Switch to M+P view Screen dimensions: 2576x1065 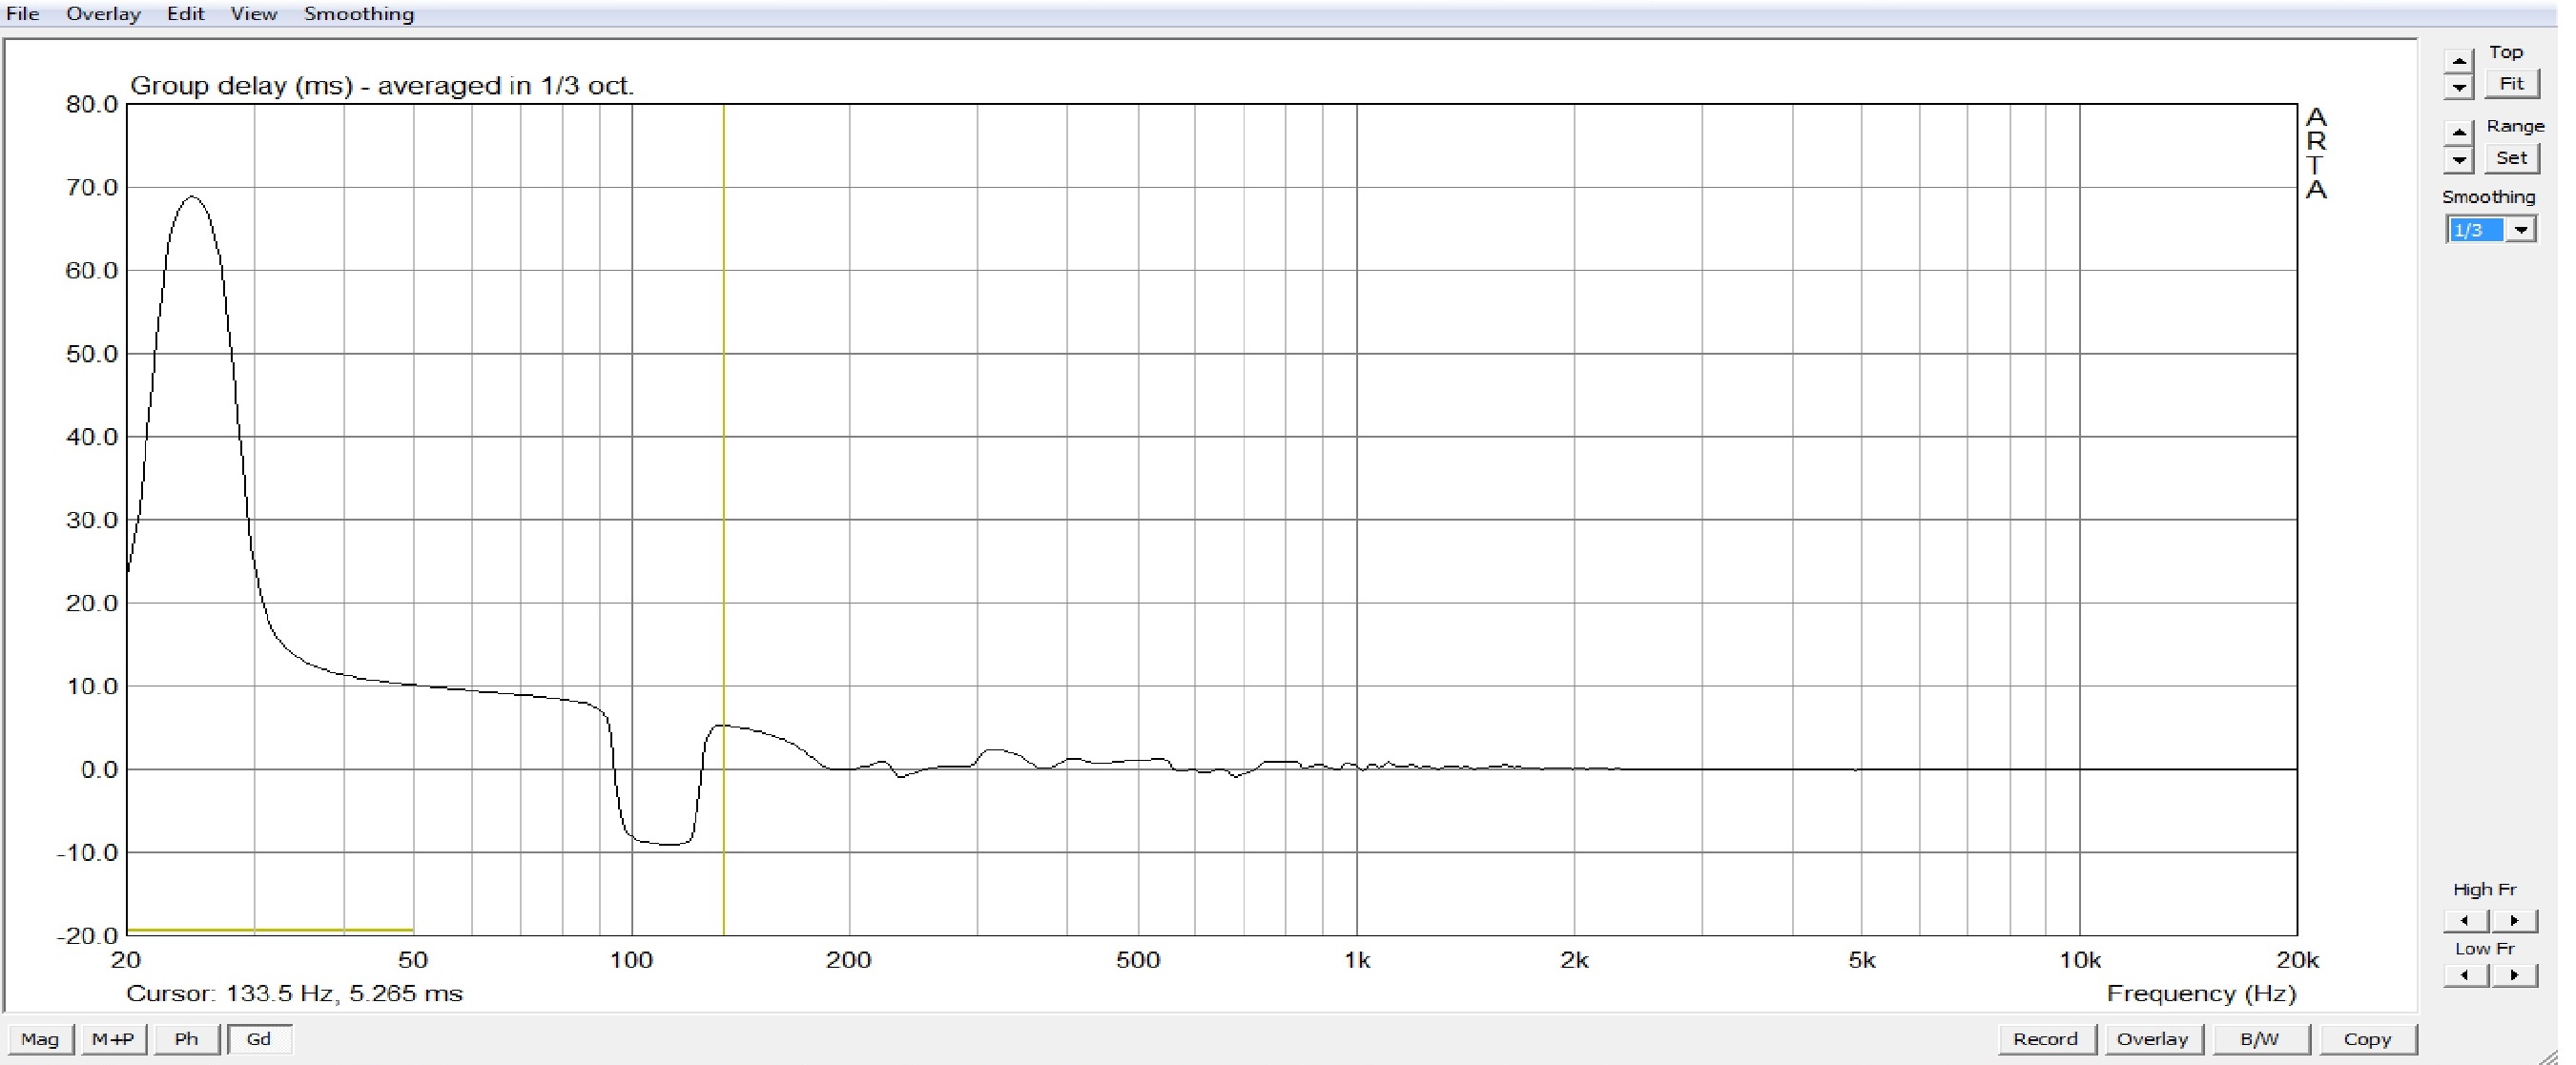[113, 1039]
